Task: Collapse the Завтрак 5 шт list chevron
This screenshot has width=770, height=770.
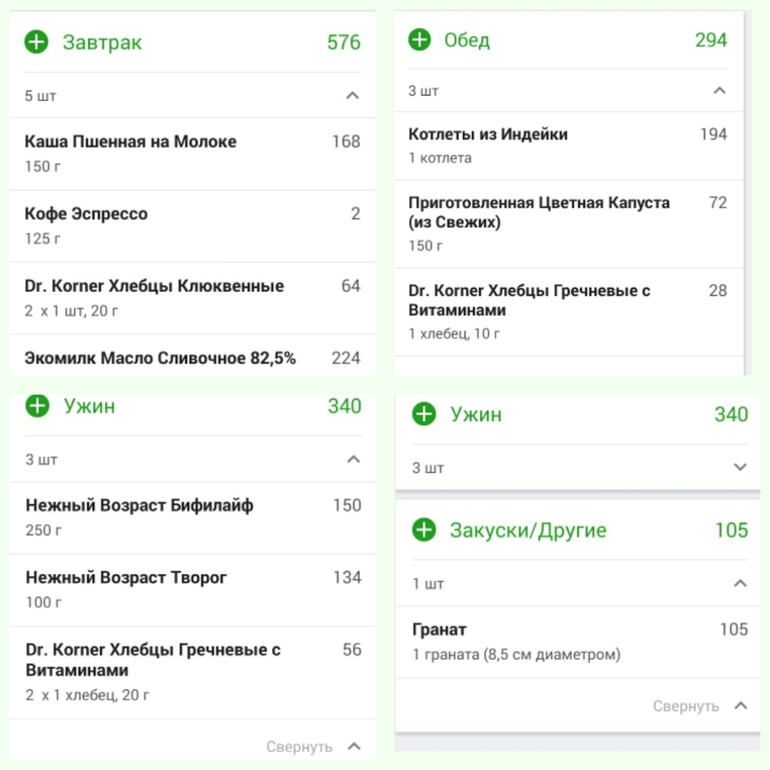Action: pyautogui.click(x=352, y=95)
